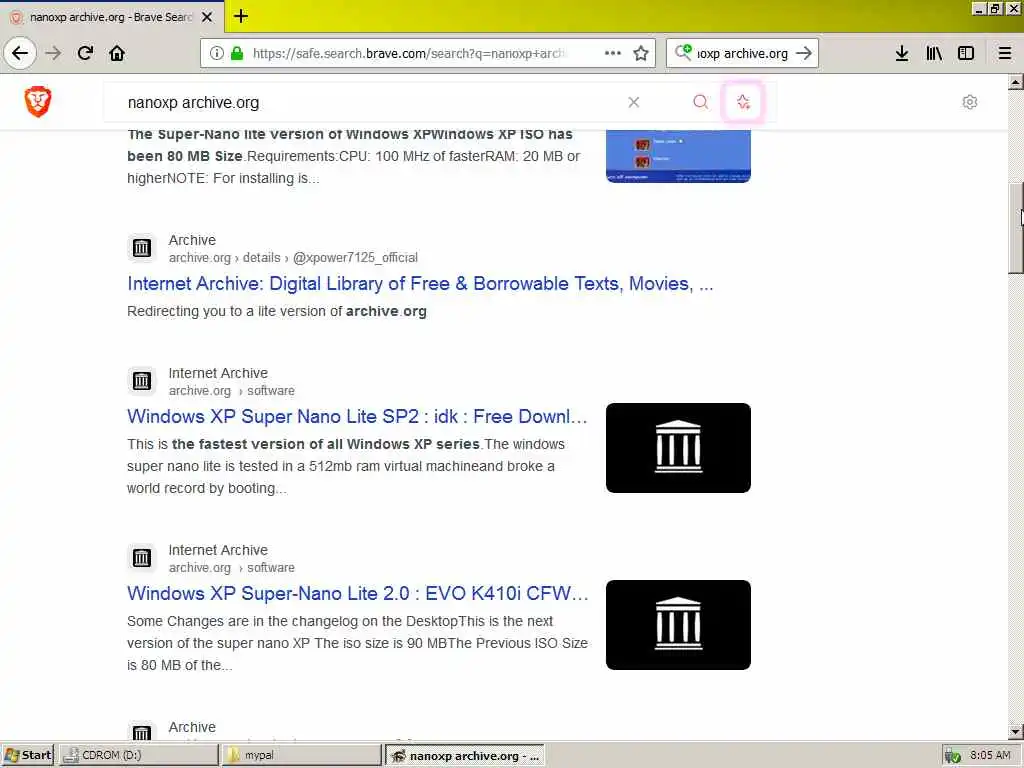Click the favicon of the SP2 result
Viewport: 1024px width, 768px height.
click(142, 381)
